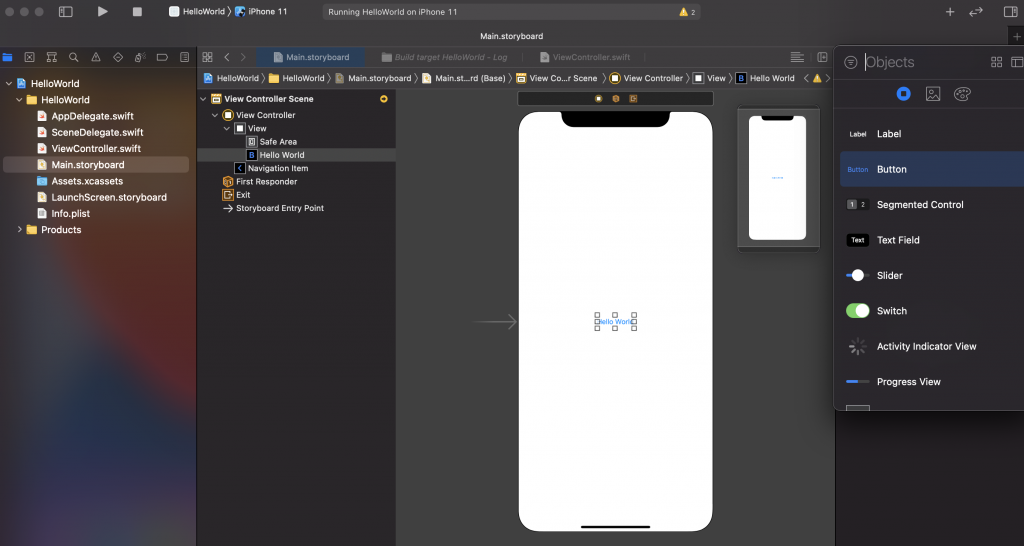Select Storyboard Entry Point
Image resolution: width=1024 pixels, height=546 pixels.
click(280, 208)
